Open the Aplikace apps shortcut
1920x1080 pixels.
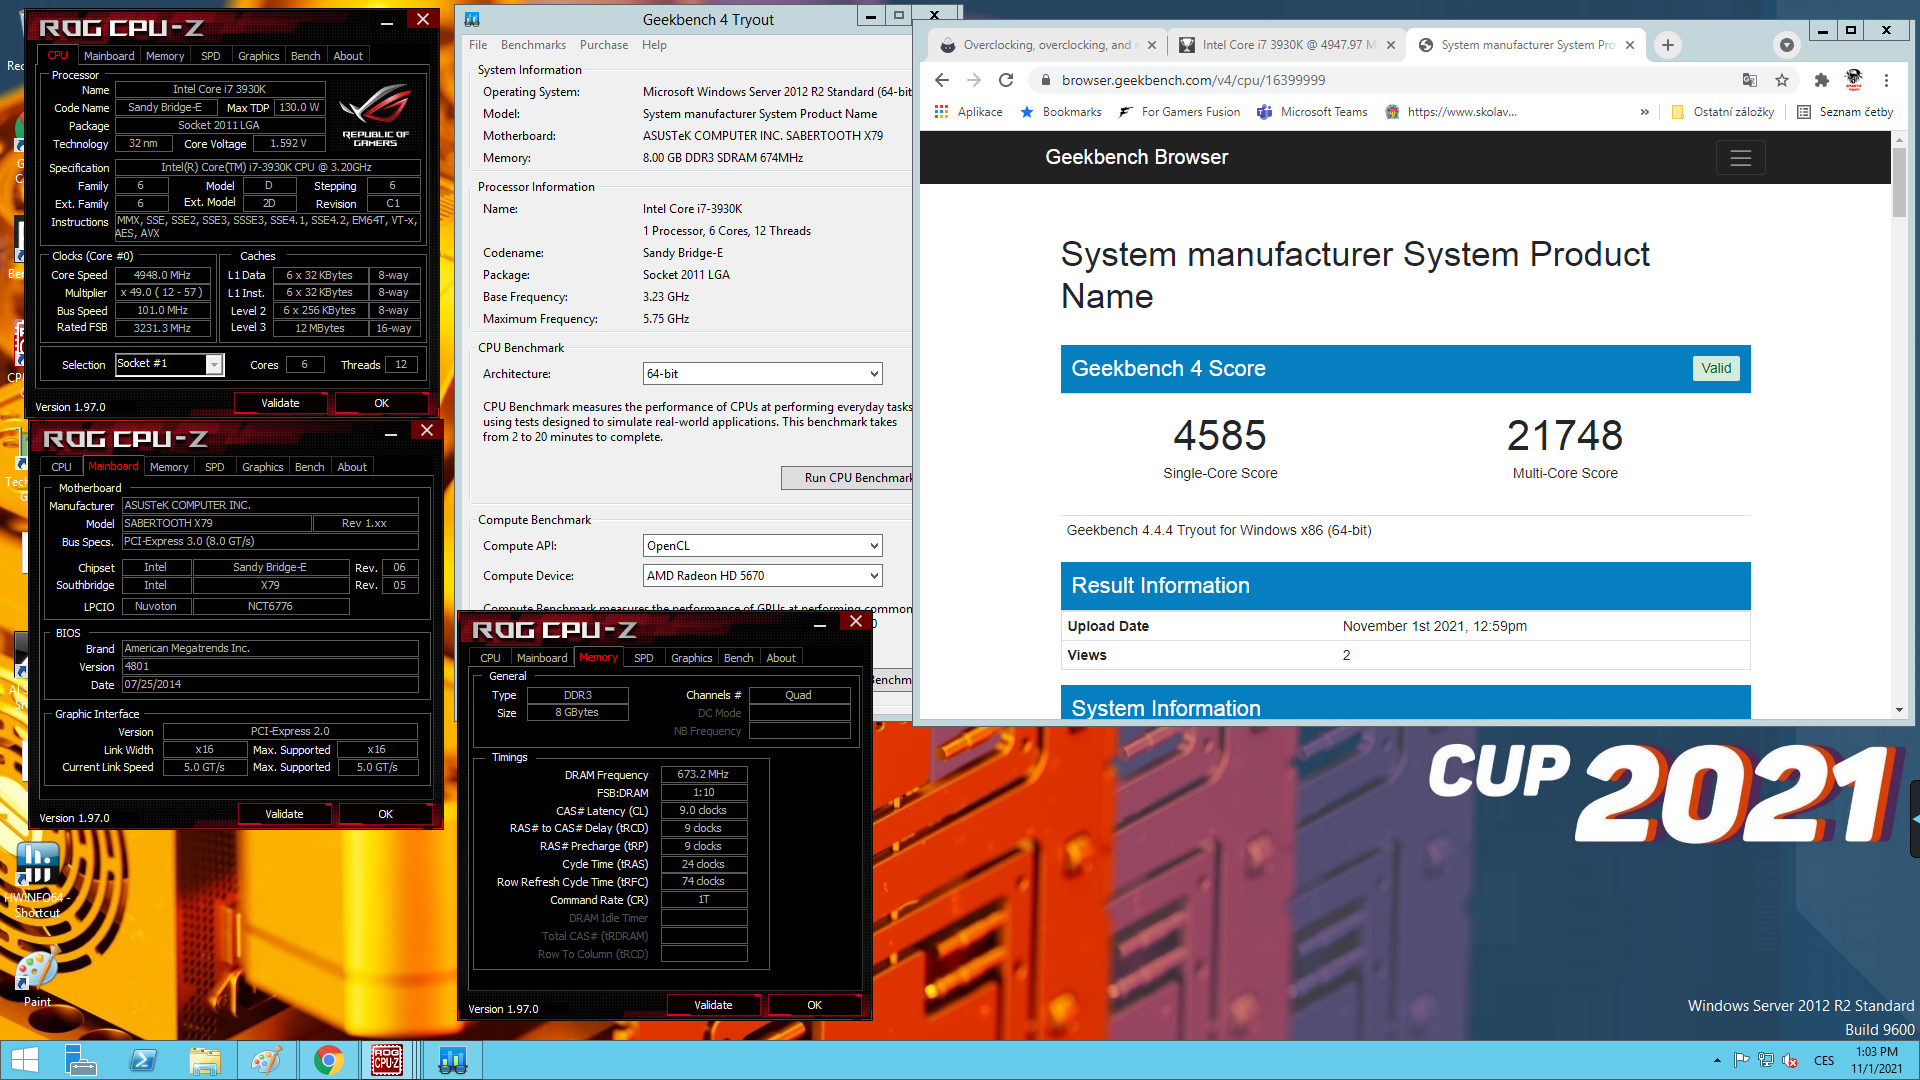pos(968,112)
